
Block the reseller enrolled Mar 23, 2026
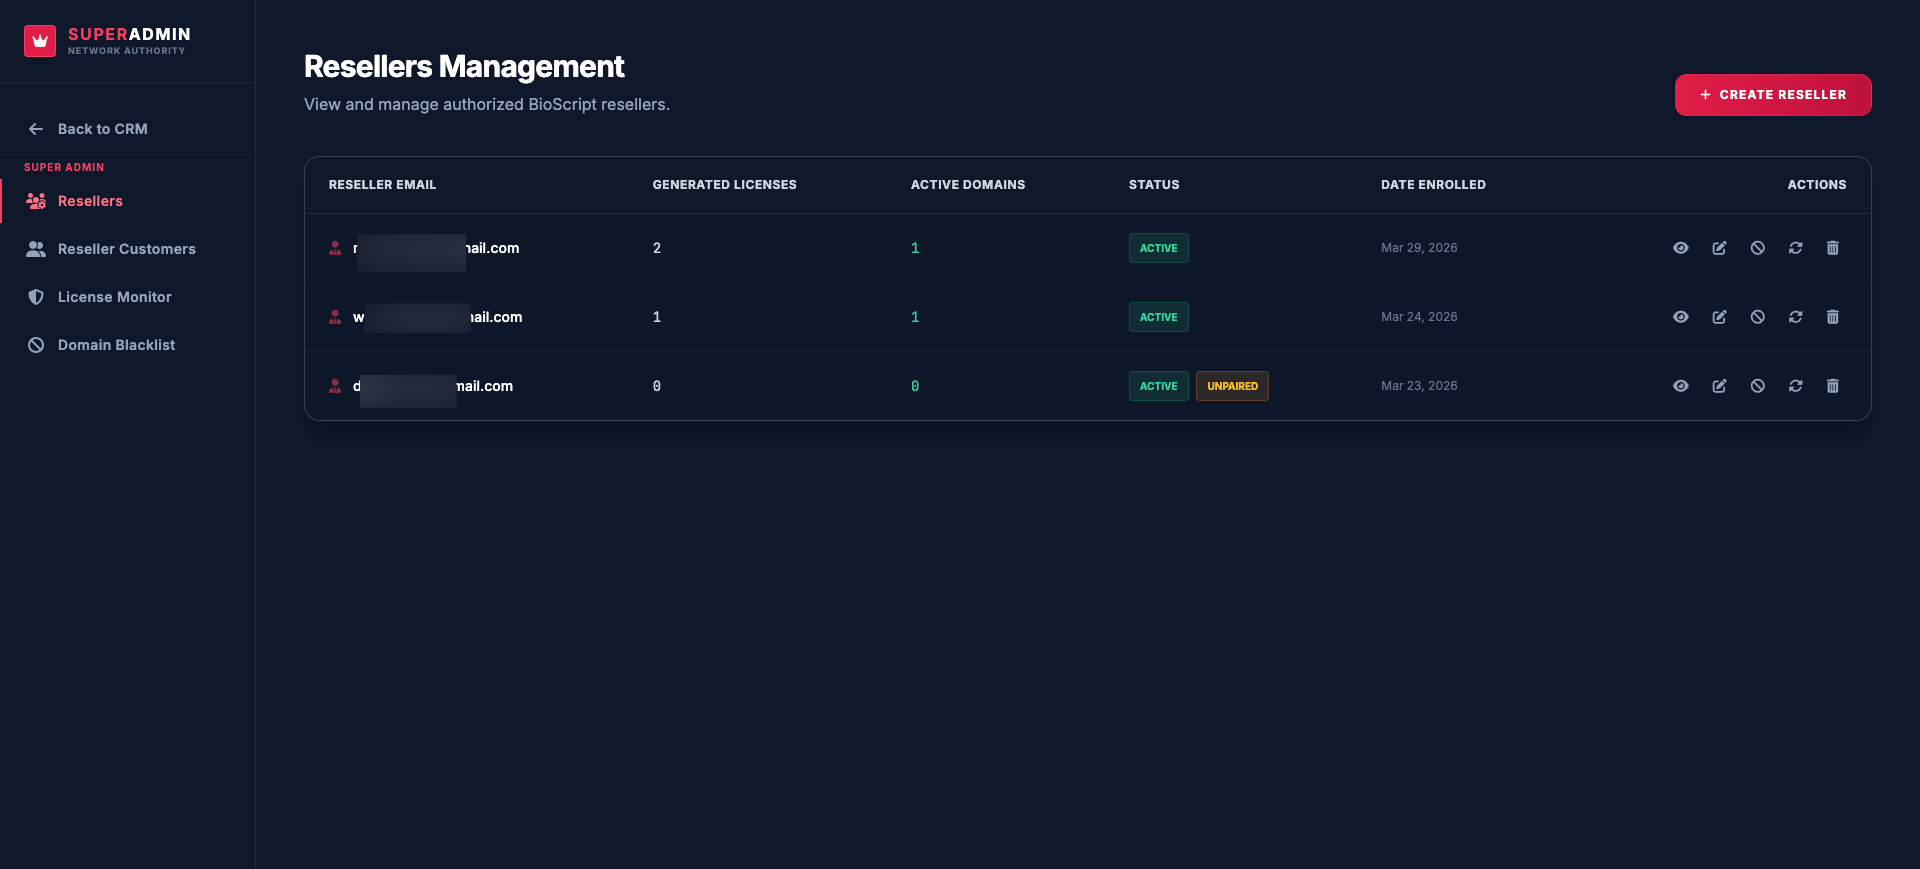pos(1757,386)
